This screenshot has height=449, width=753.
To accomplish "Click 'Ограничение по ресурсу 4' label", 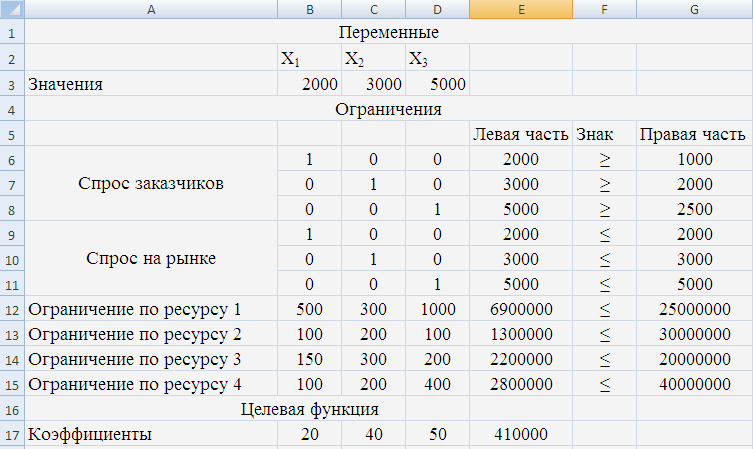I will click(151, 384).
